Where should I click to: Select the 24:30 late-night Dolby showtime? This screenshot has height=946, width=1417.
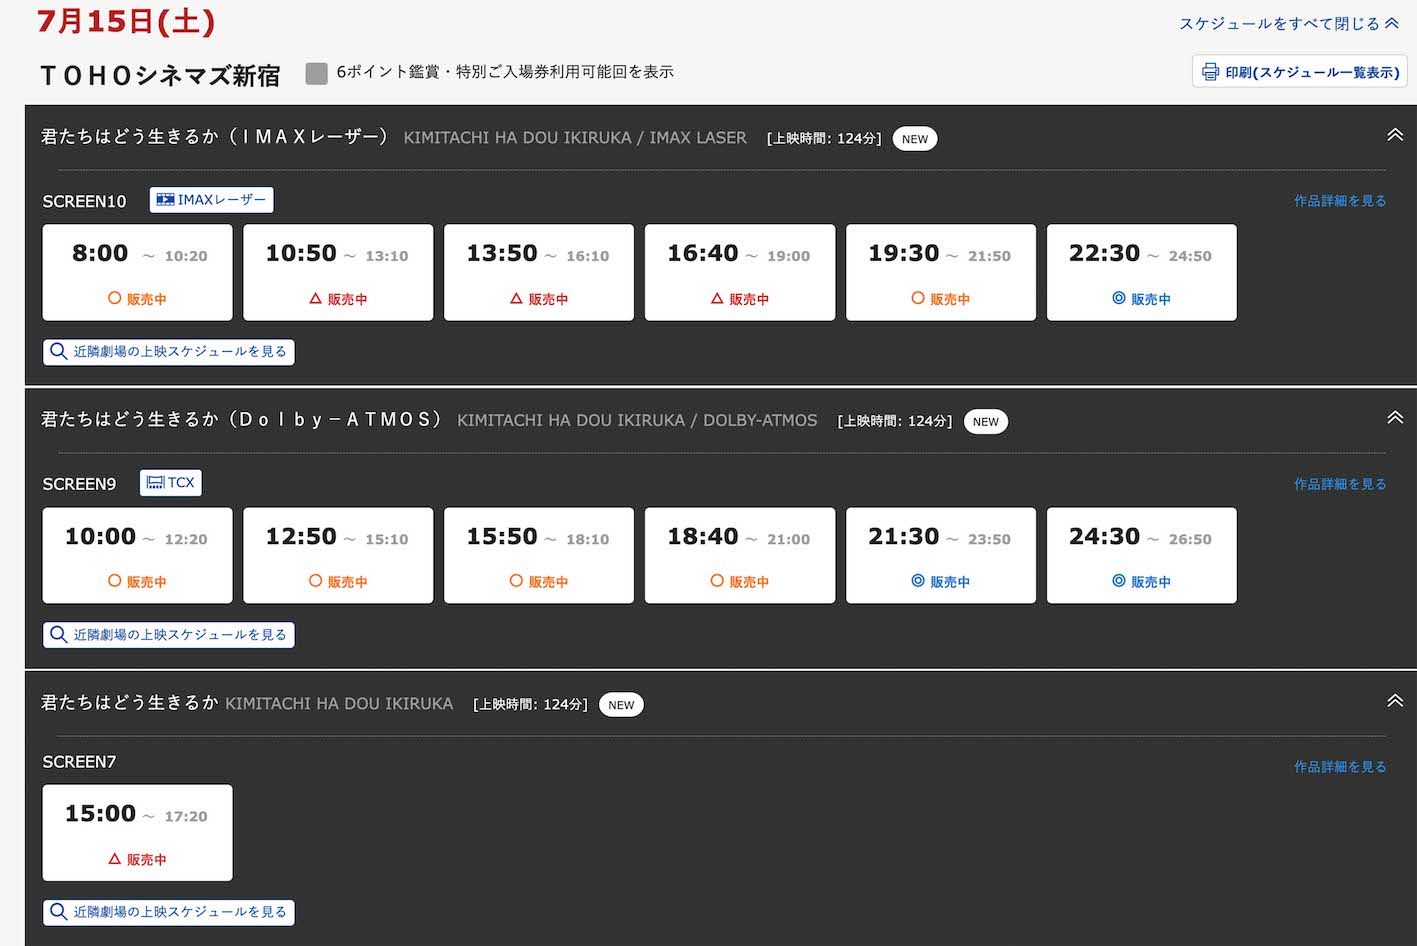(1142, 555)
